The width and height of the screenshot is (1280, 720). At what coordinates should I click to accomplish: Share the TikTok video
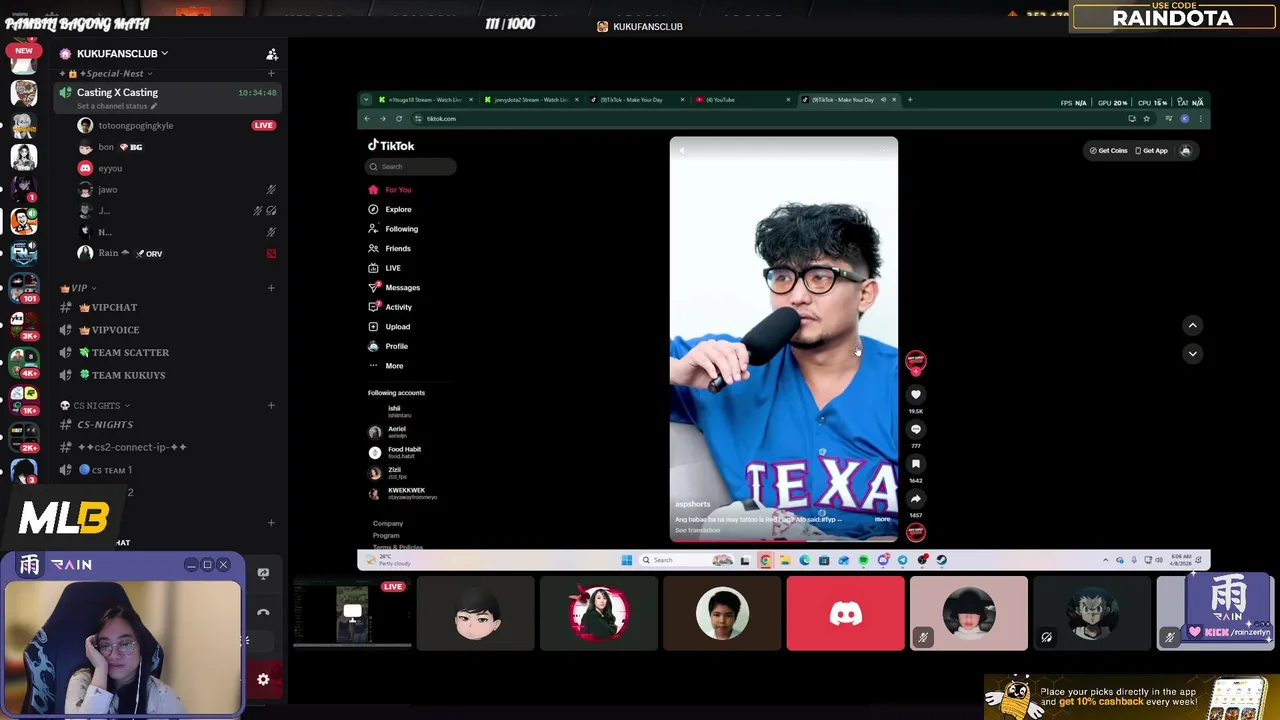point(915,498)
